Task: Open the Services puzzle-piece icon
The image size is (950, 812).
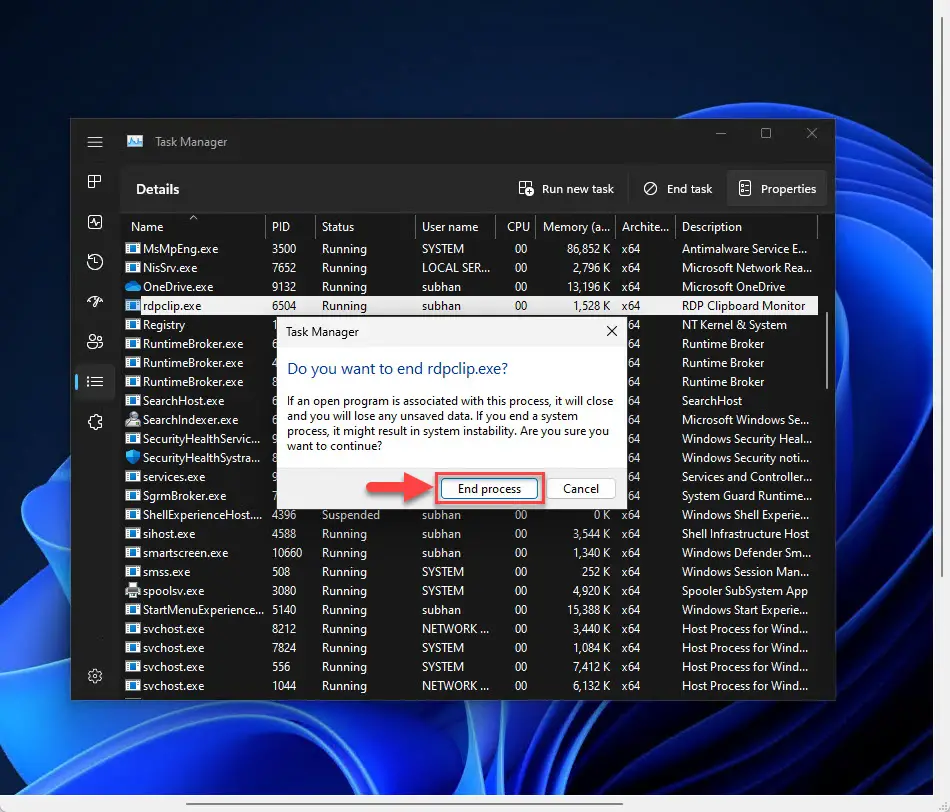Action: click(x=95, y=422)
